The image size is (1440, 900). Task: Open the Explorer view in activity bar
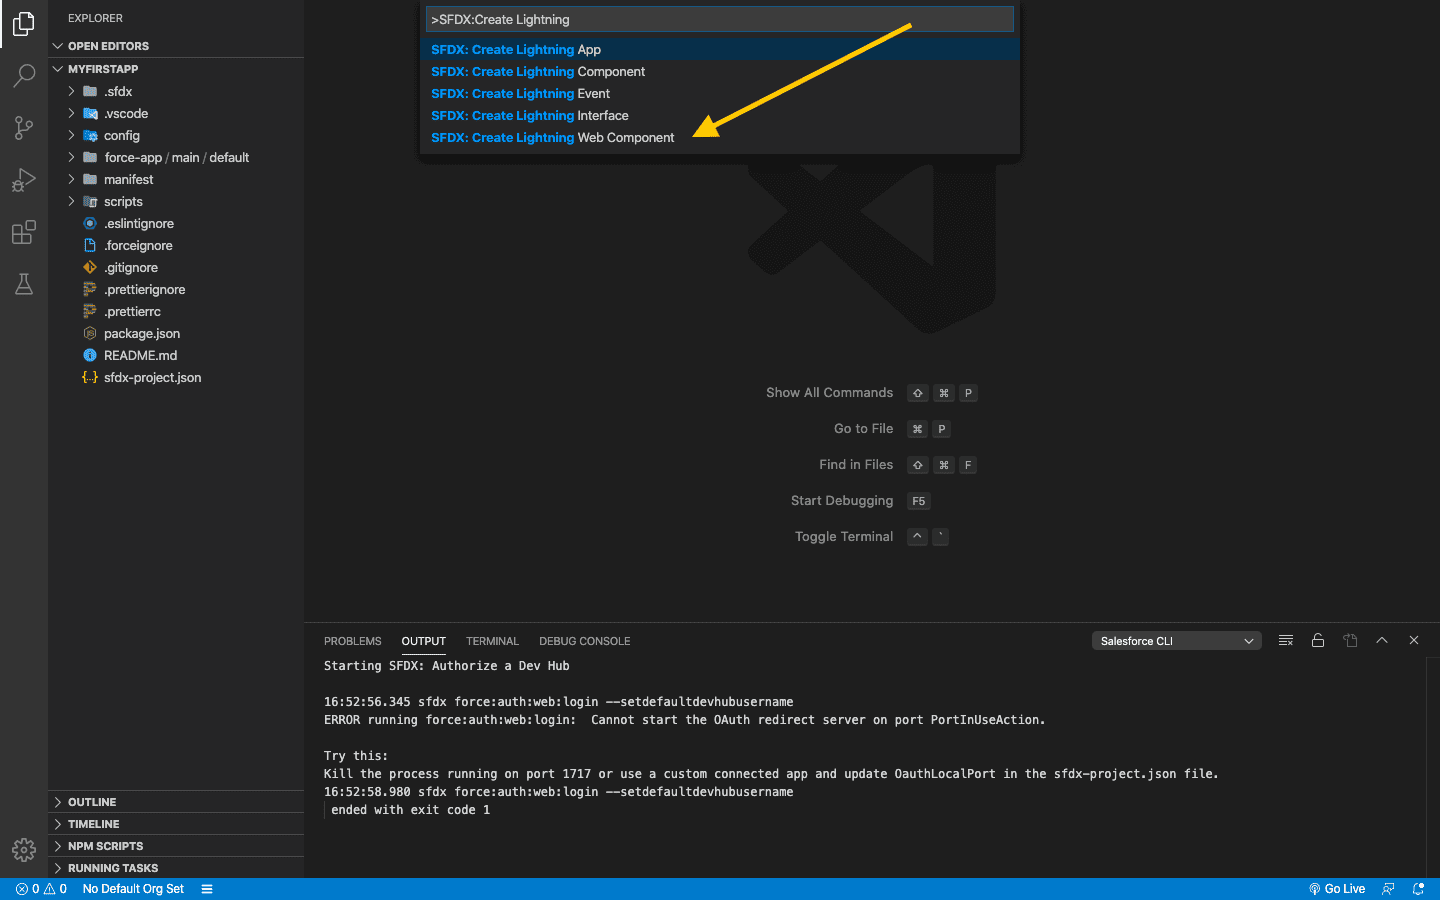coord(24,24)
